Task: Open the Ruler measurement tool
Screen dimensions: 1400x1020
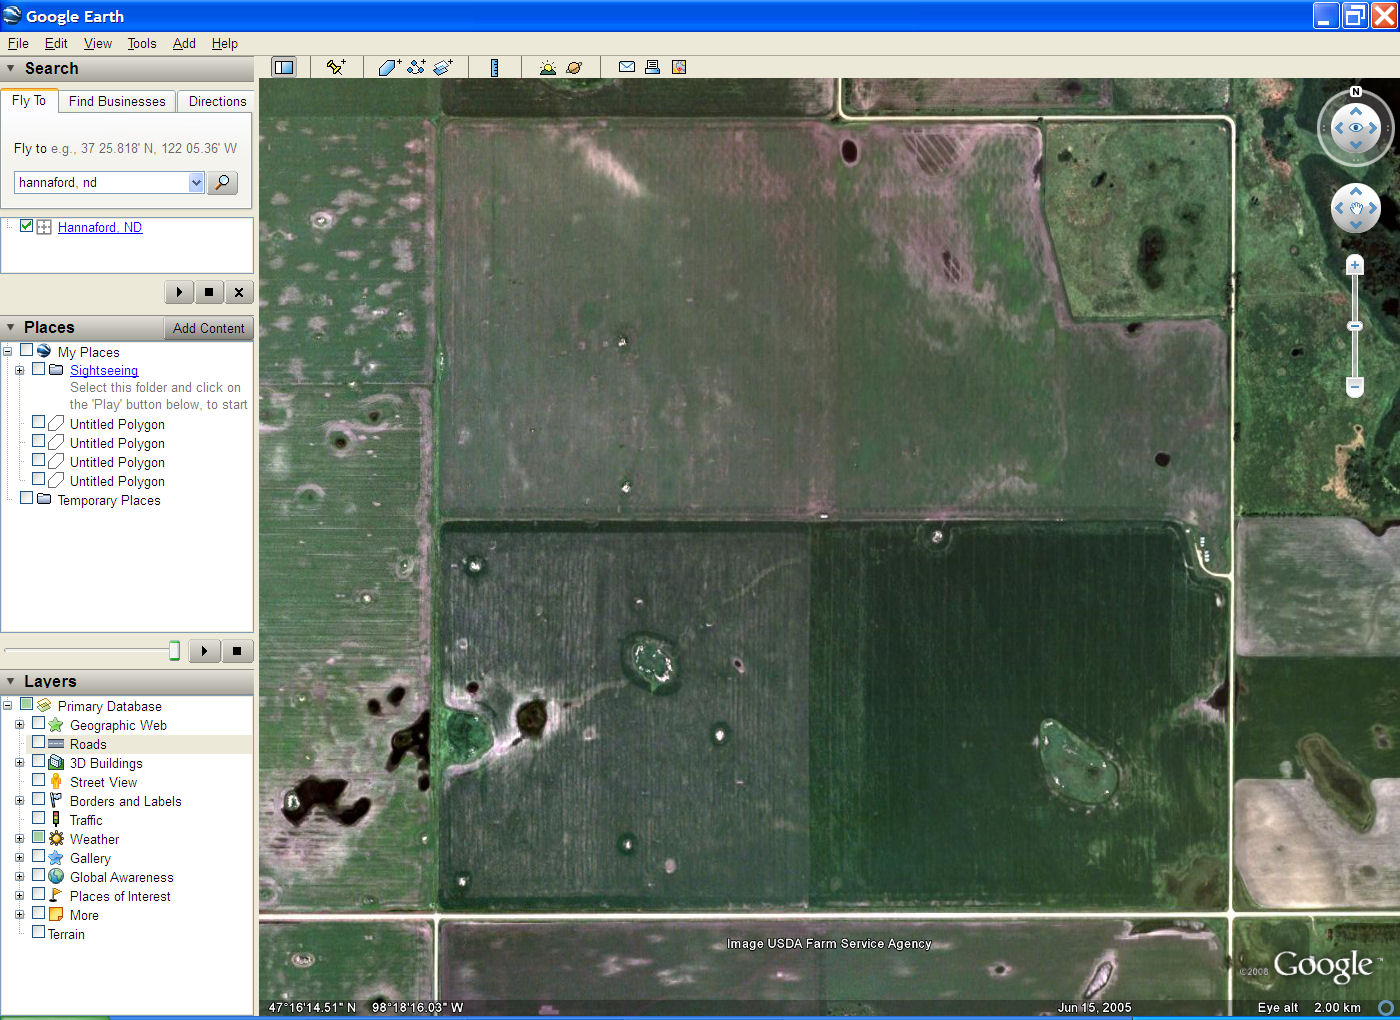Action: pos(494,67)
